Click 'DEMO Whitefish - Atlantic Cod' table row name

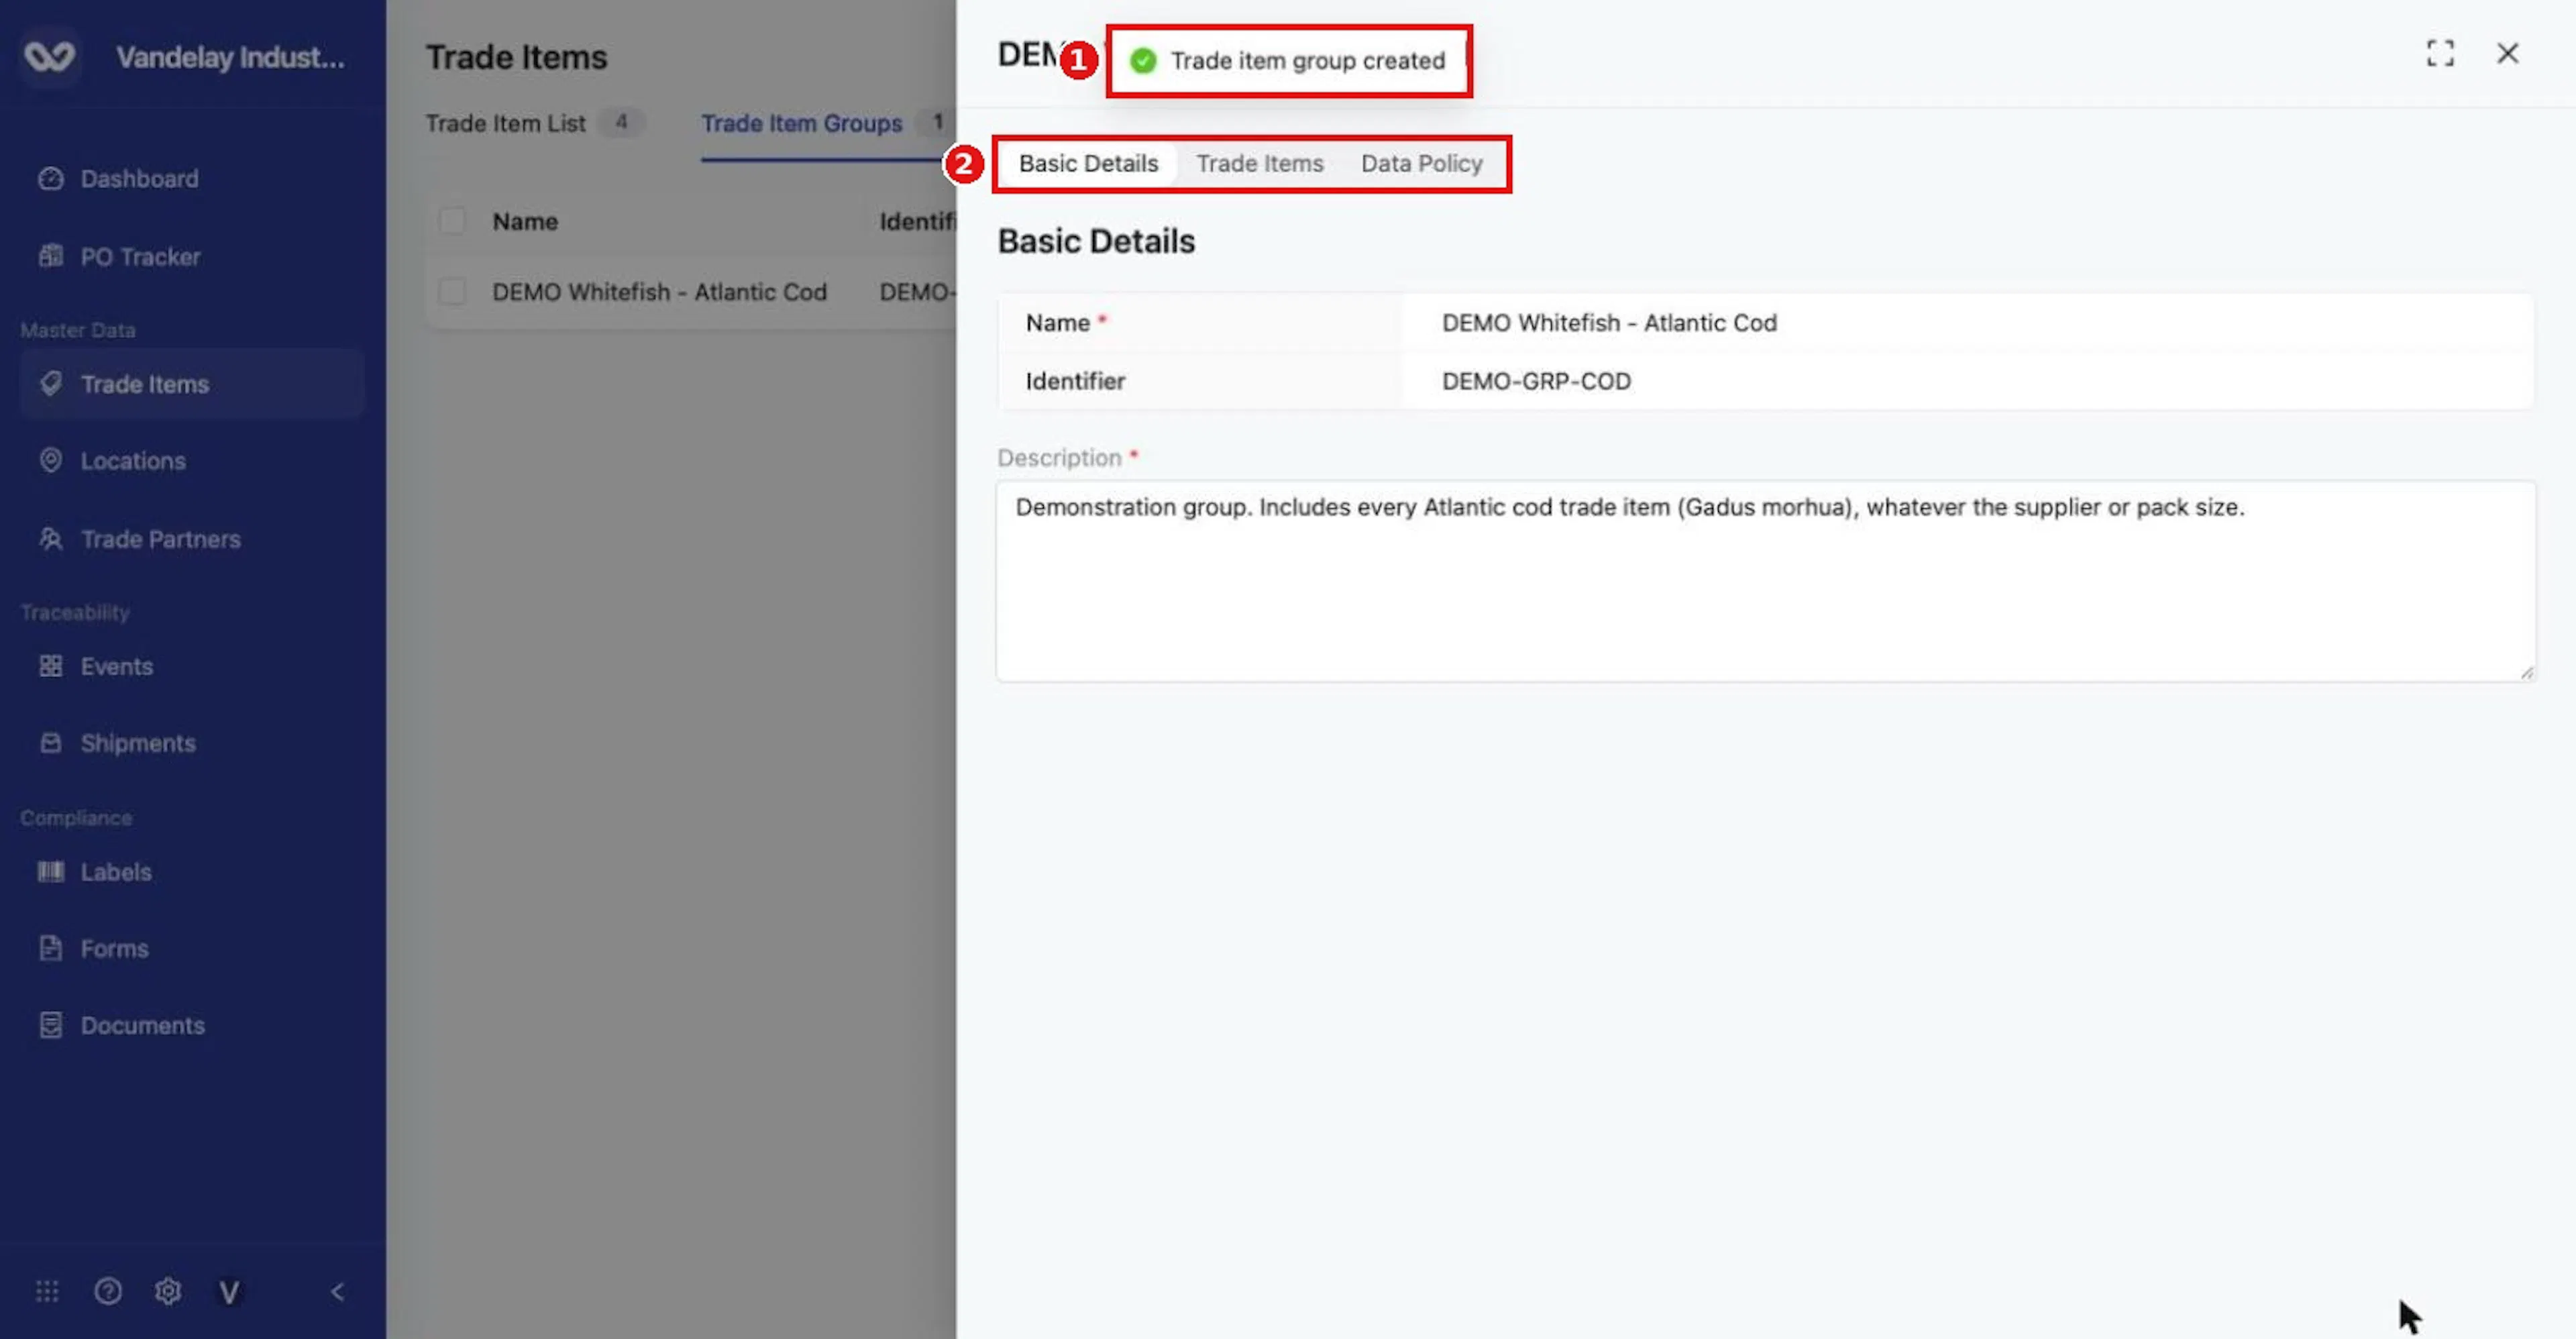click(659, 292)
